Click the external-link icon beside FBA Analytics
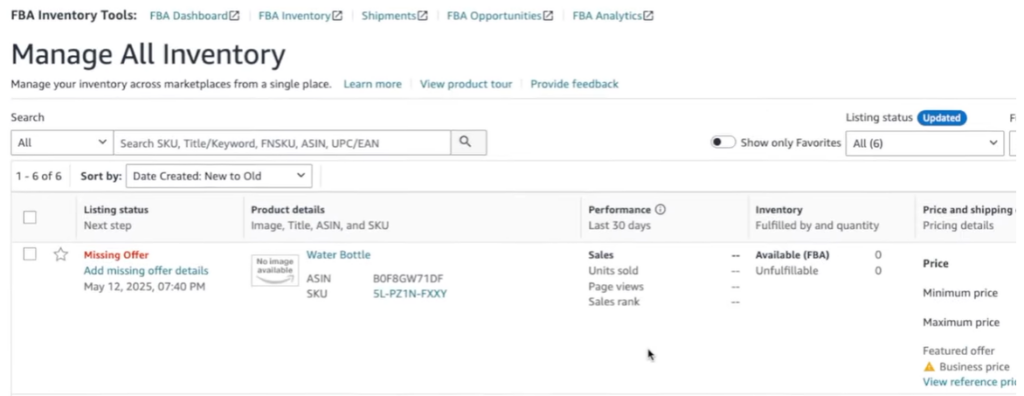This screenshot has width=1024, height=396. click(x=648, y=16)
